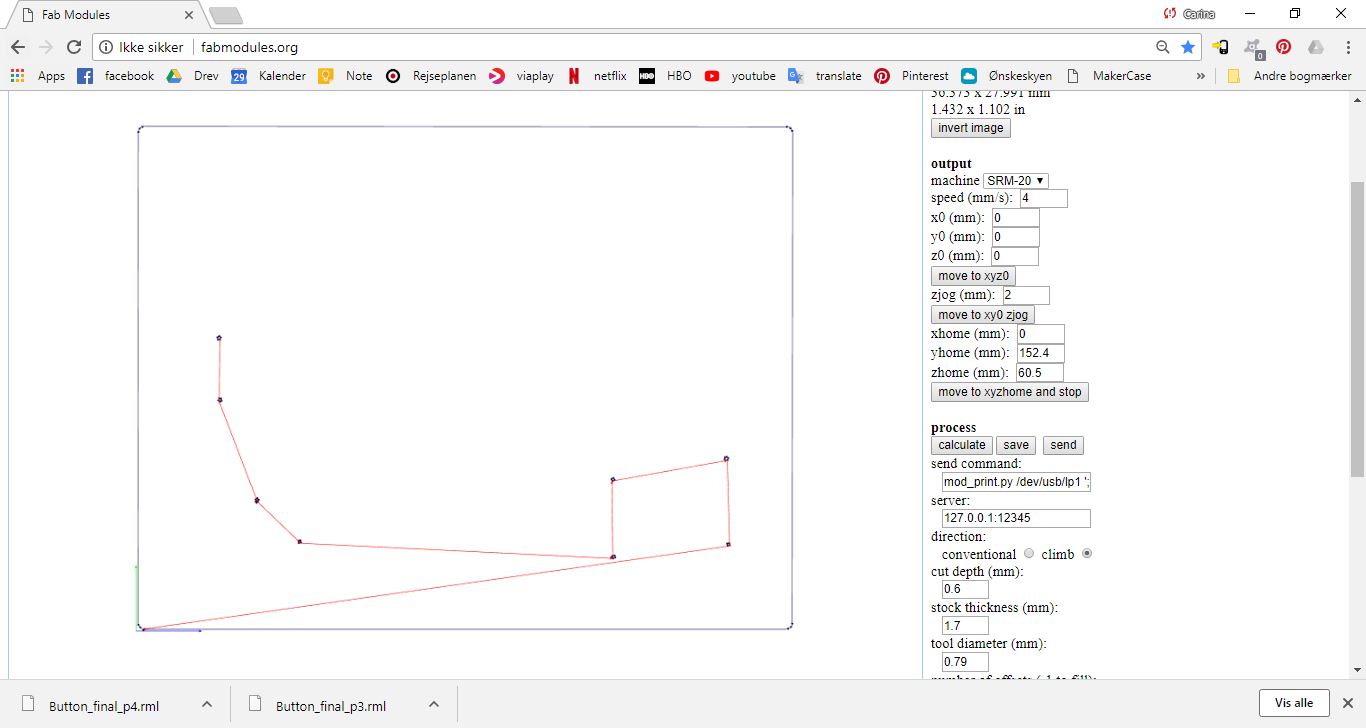Viewport: 1366px width, 728px height.
Task: Go back with the browser back arrow
Action: tap(18, 47)
